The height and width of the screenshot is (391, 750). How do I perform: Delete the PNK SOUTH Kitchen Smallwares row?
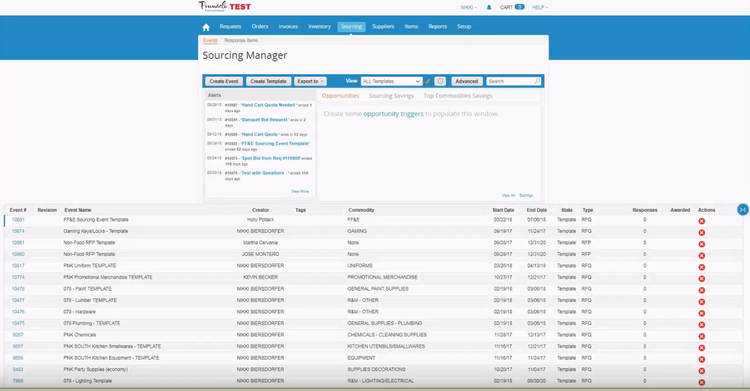702,347
